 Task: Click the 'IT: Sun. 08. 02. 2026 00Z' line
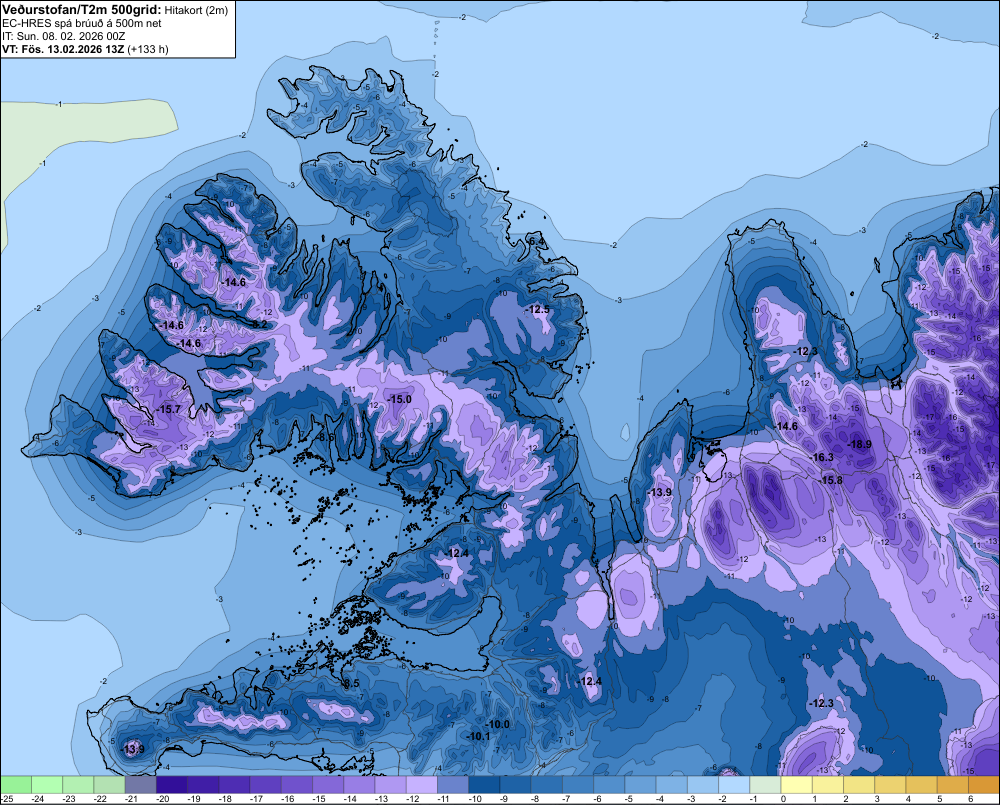pyautogui.click(x=64, y=36)
